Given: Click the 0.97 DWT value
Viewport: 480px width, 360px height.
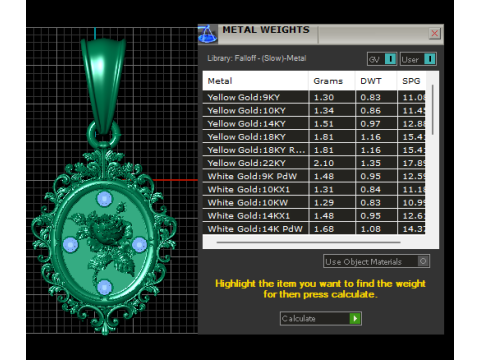Looking at the screenshot, I should pyautogui.click(x=370, y=124).
